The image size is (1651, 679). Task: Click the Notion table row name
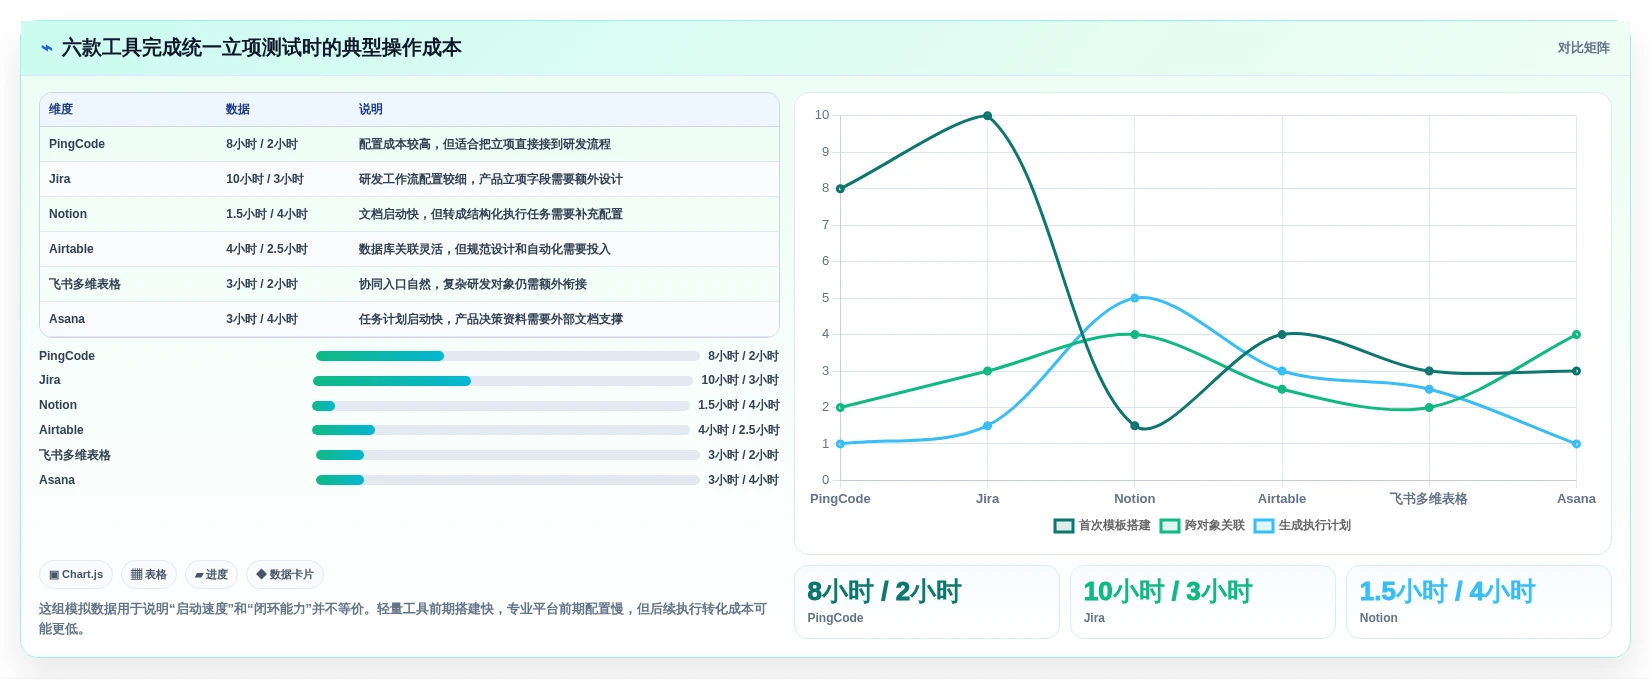tap(68, 214)
